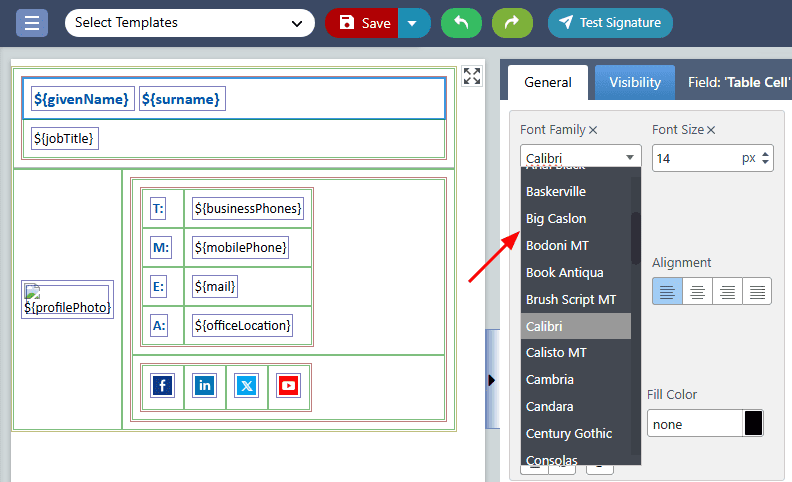This screenshot has height=482, width=792.
Task: Click the undo arrow button
Action: [461, 22]
